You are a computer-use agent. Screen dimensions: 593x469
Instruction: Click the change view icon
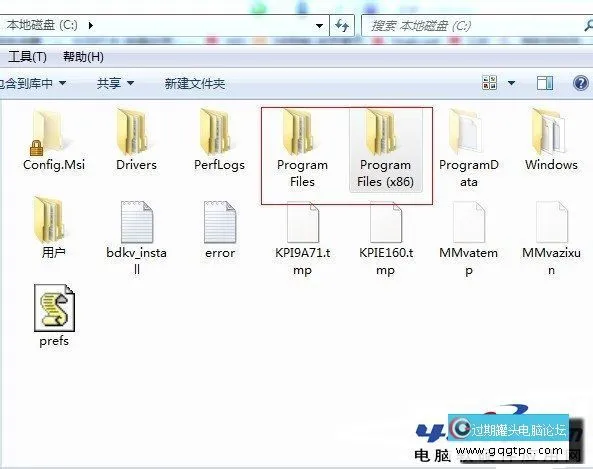point(490,82)
